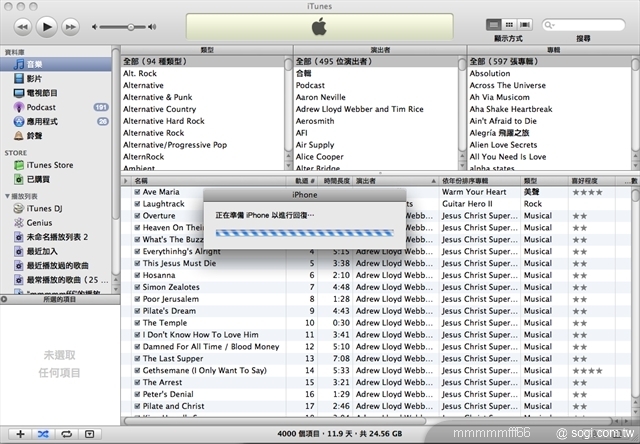Viewport: 640px width, 444px height.
Task: Uncheck the Hosanna song checkbox
Action: click(x=137, y=275)
